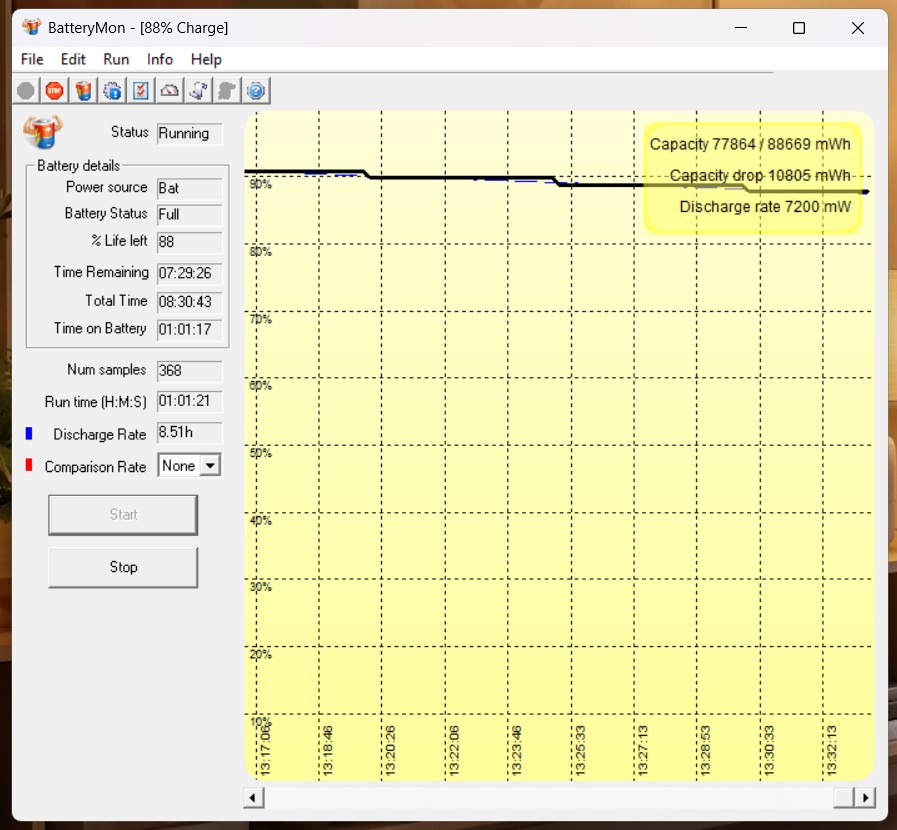897x830 pixels.
Task: Click the 50% axis label on the graph
Action: click(260, 453)
